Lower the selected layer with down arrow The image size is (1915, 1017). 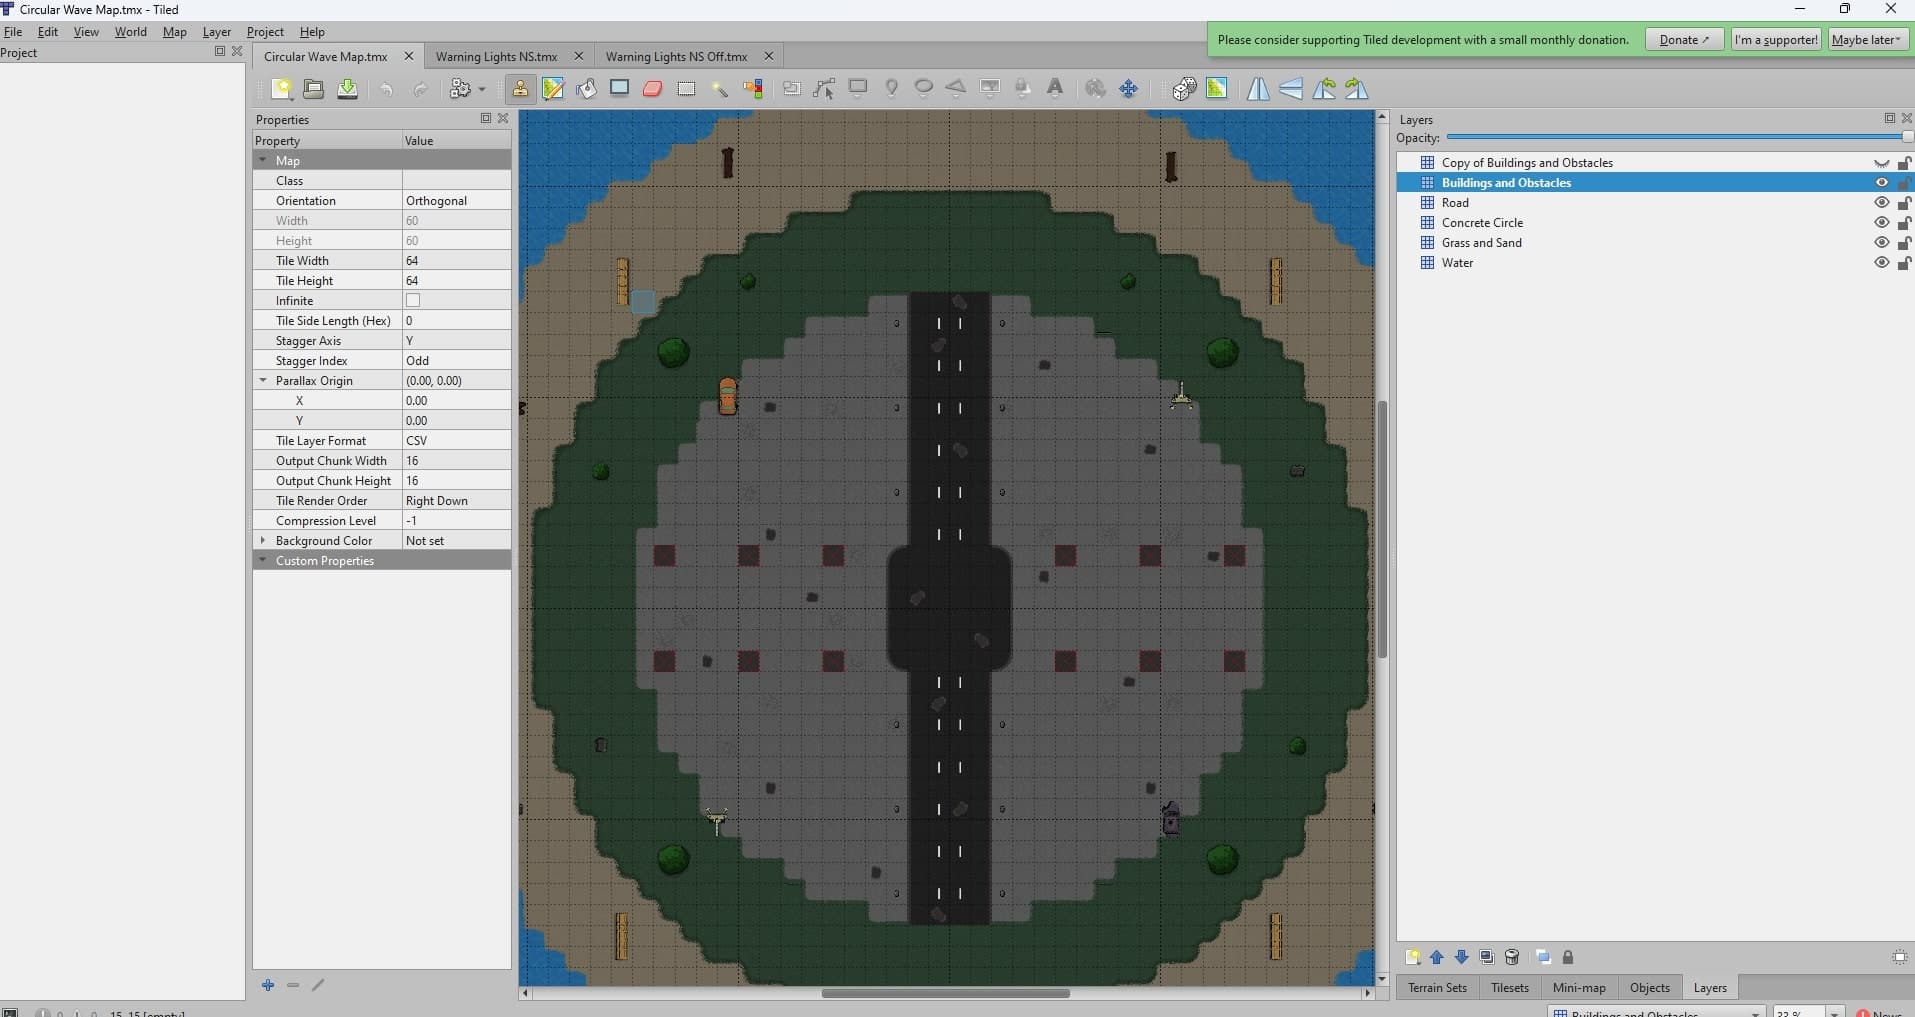point(1462,957)
